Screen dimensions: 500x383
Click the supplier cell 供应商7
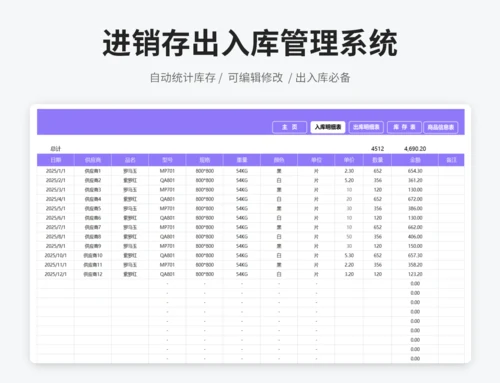[x=93, y=227]
